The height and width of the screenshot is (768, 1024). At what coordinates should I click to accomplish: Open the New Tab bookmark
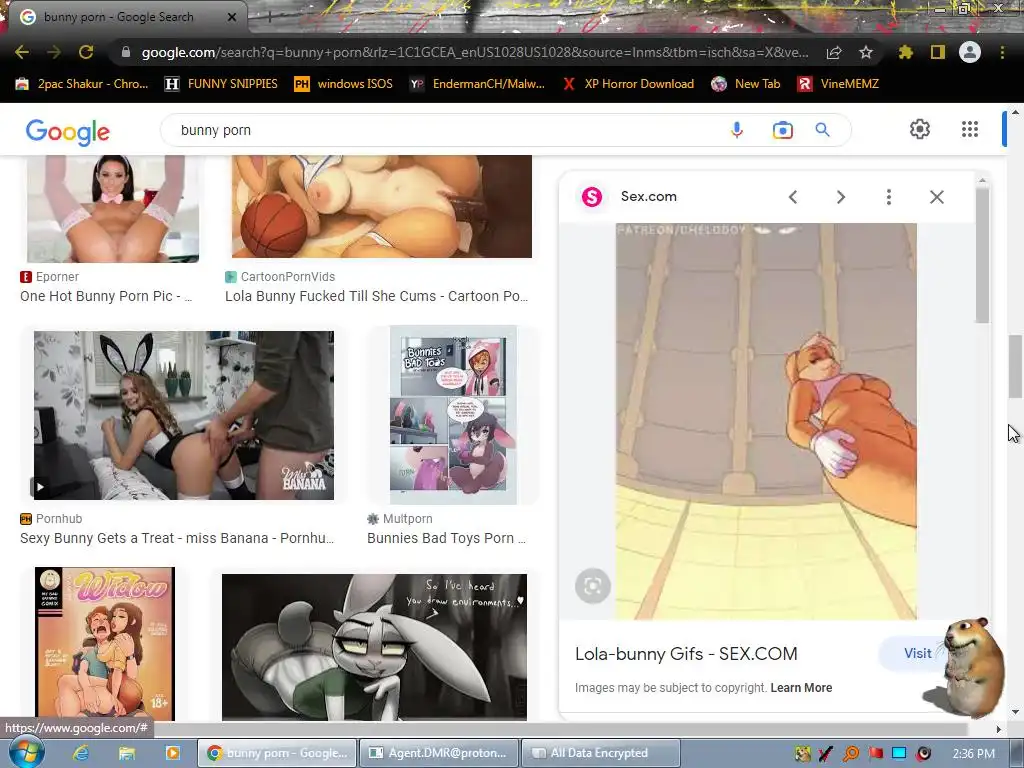click(x=746, y=84)
